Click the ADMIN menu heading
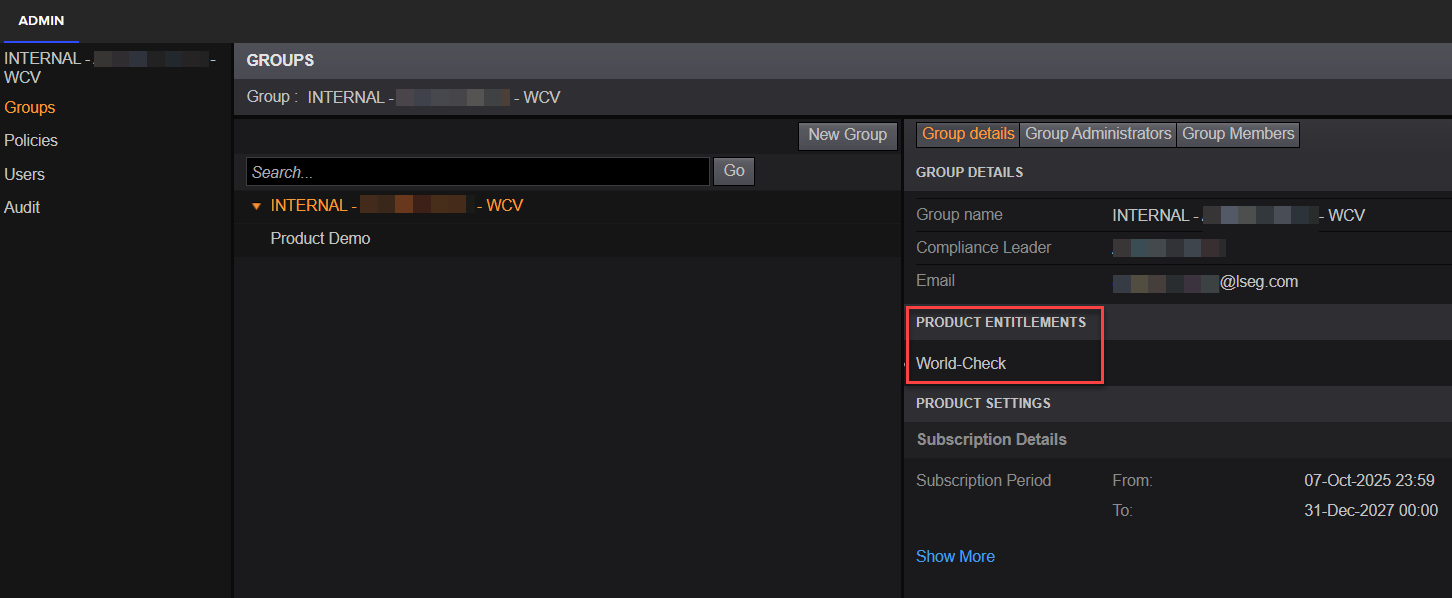Viewport: 1452px width, 598px height. point(41,20)
